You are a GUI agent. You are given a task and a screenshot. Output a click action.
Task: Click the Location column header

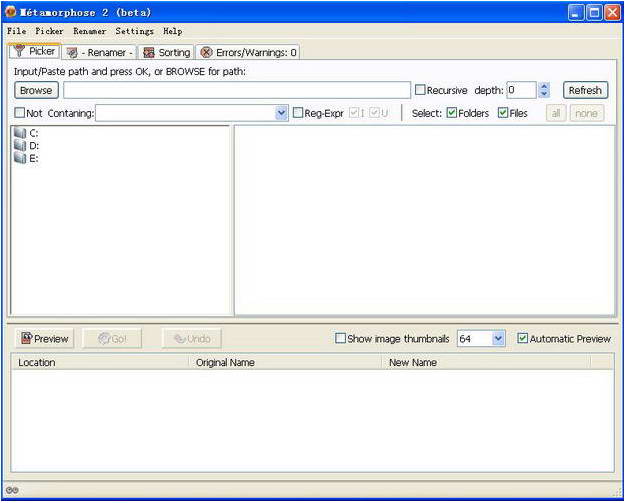coord(100,362)
